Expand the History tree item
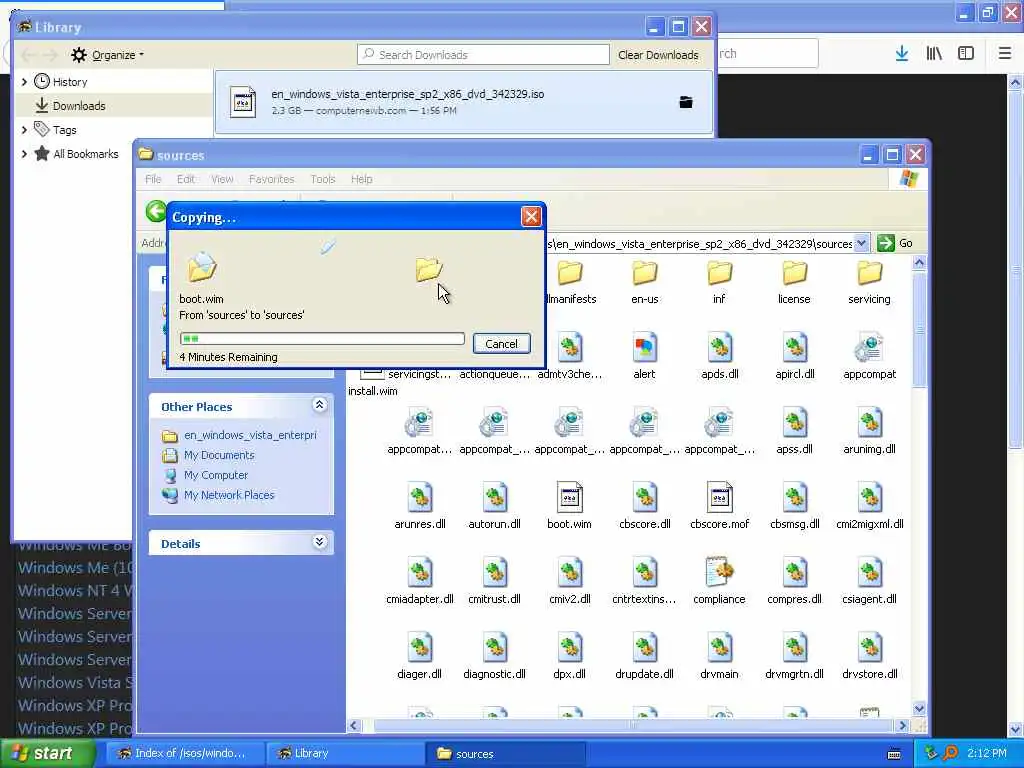 24,82
